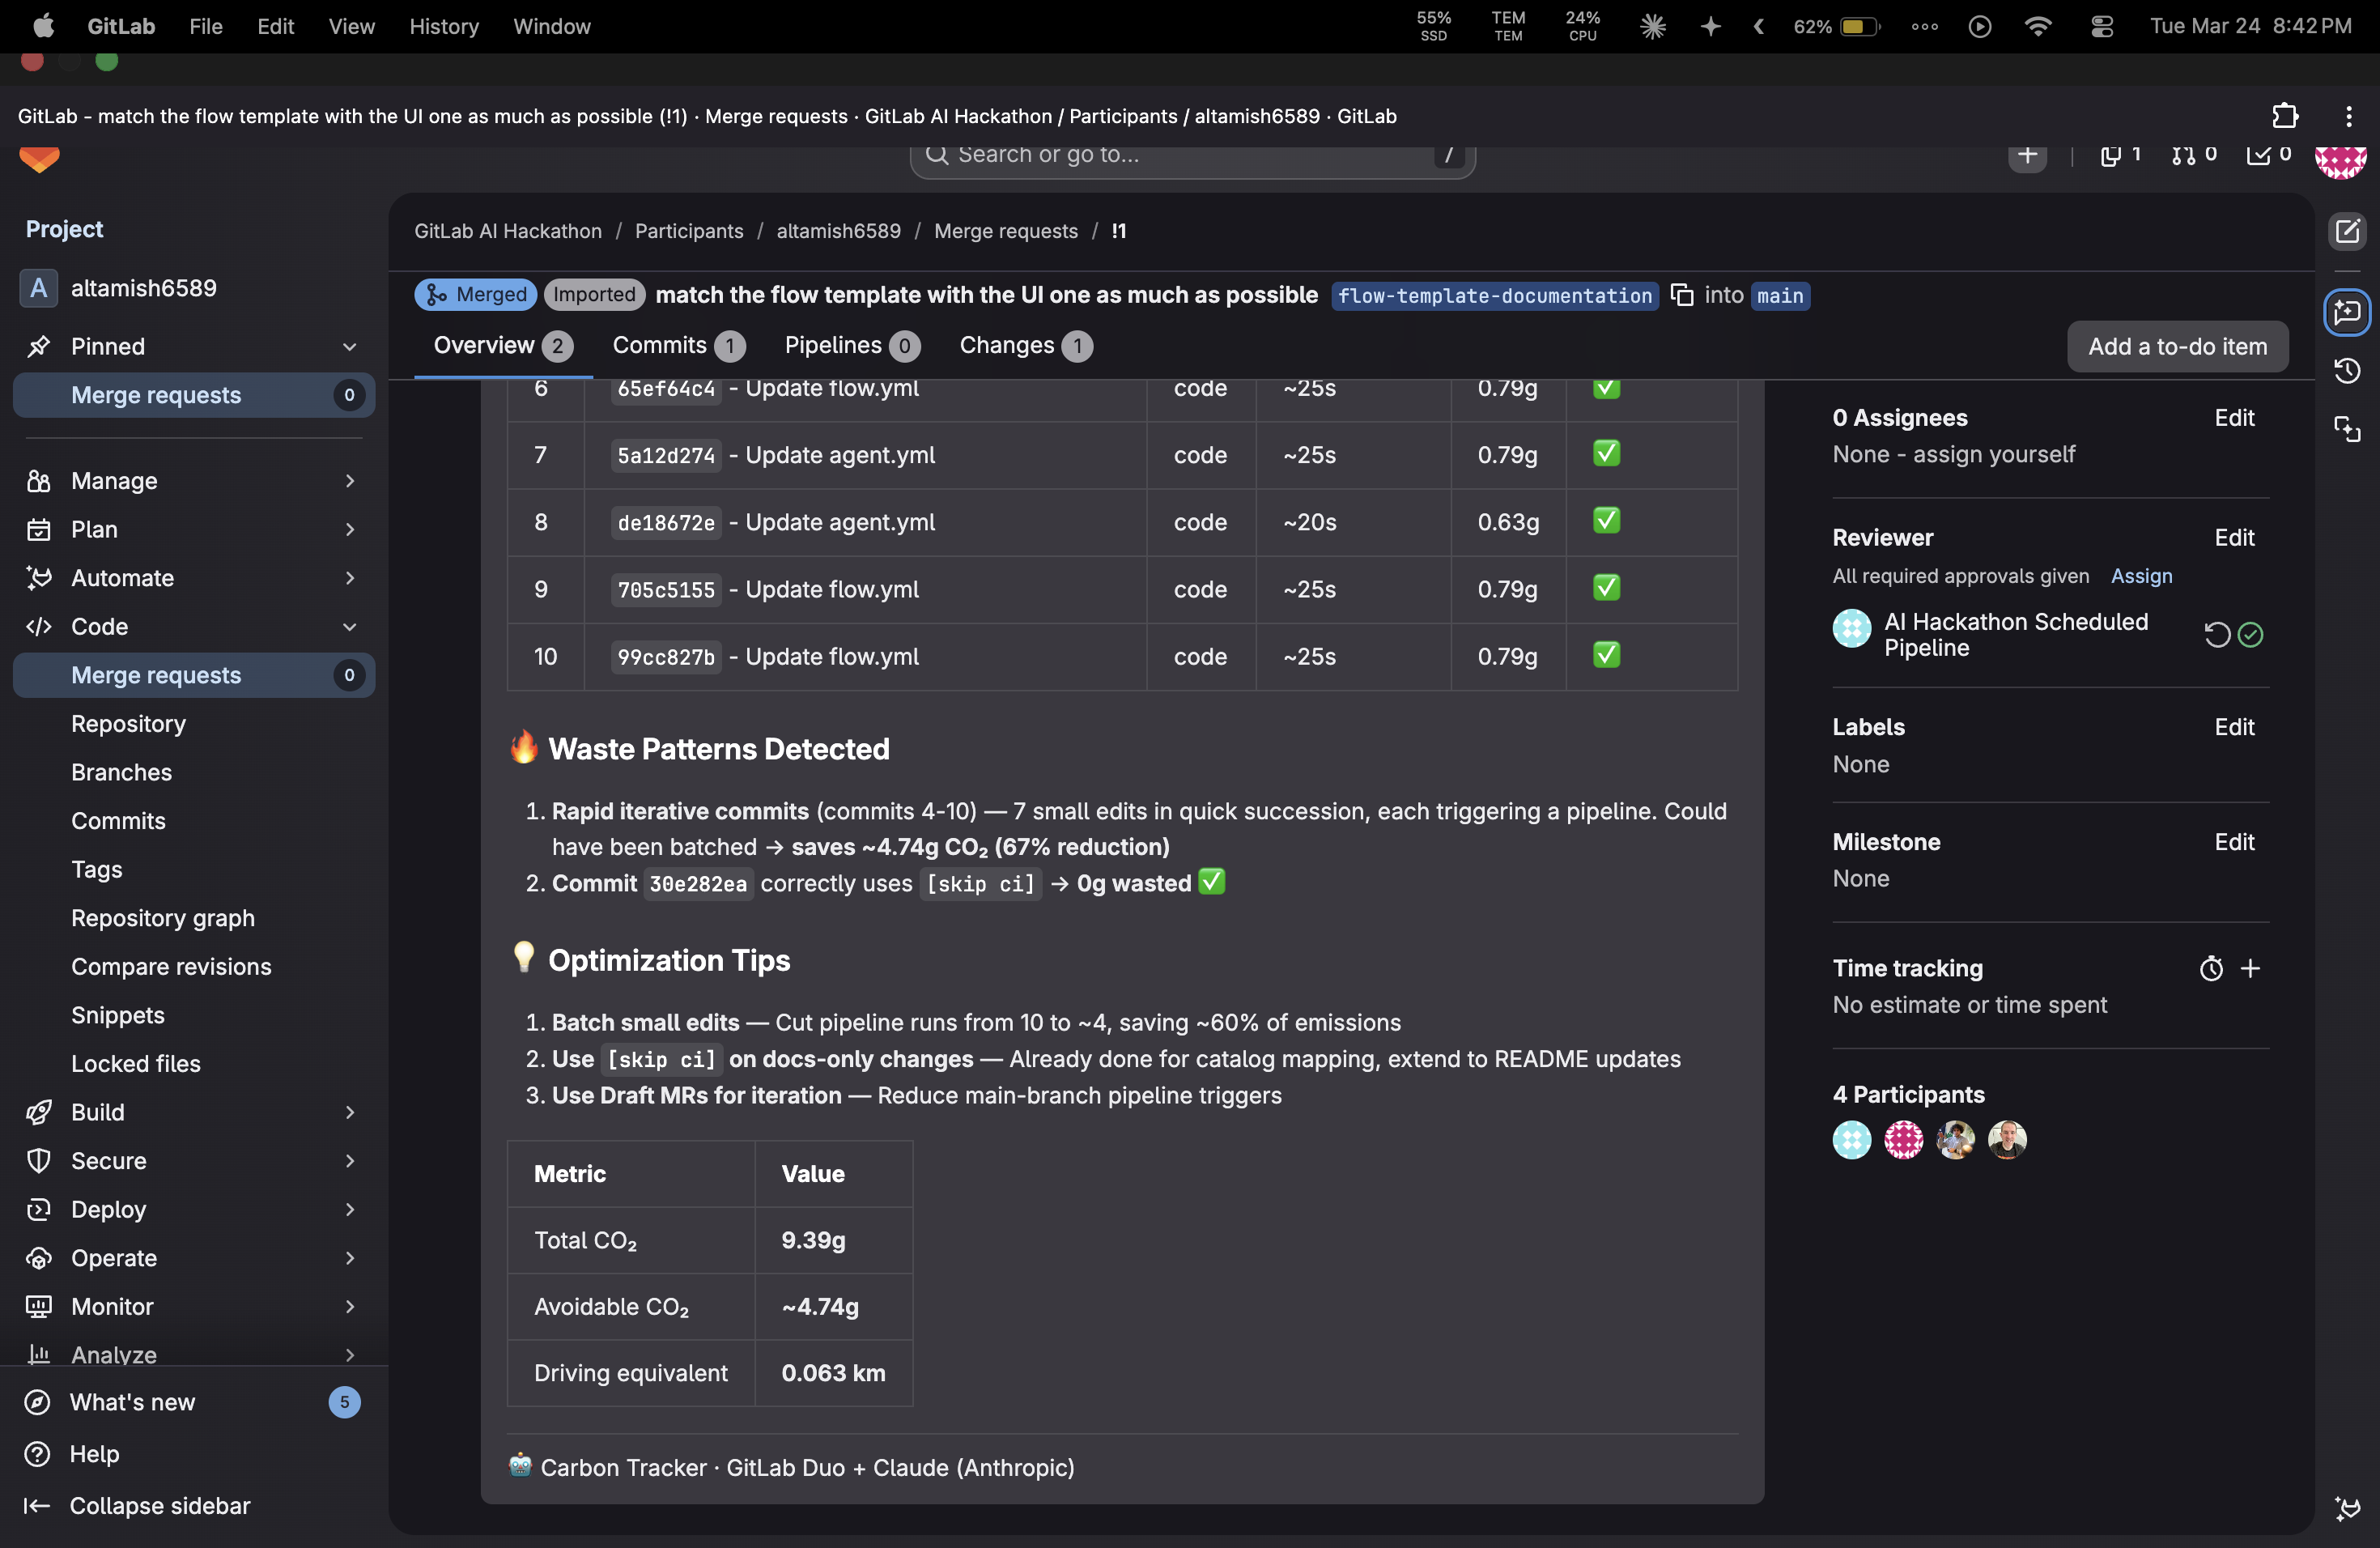Click Add a to-do item button
The width and height of the screenshot is (2380, 1548).
pyautogui.click(x=2176, y=347)
